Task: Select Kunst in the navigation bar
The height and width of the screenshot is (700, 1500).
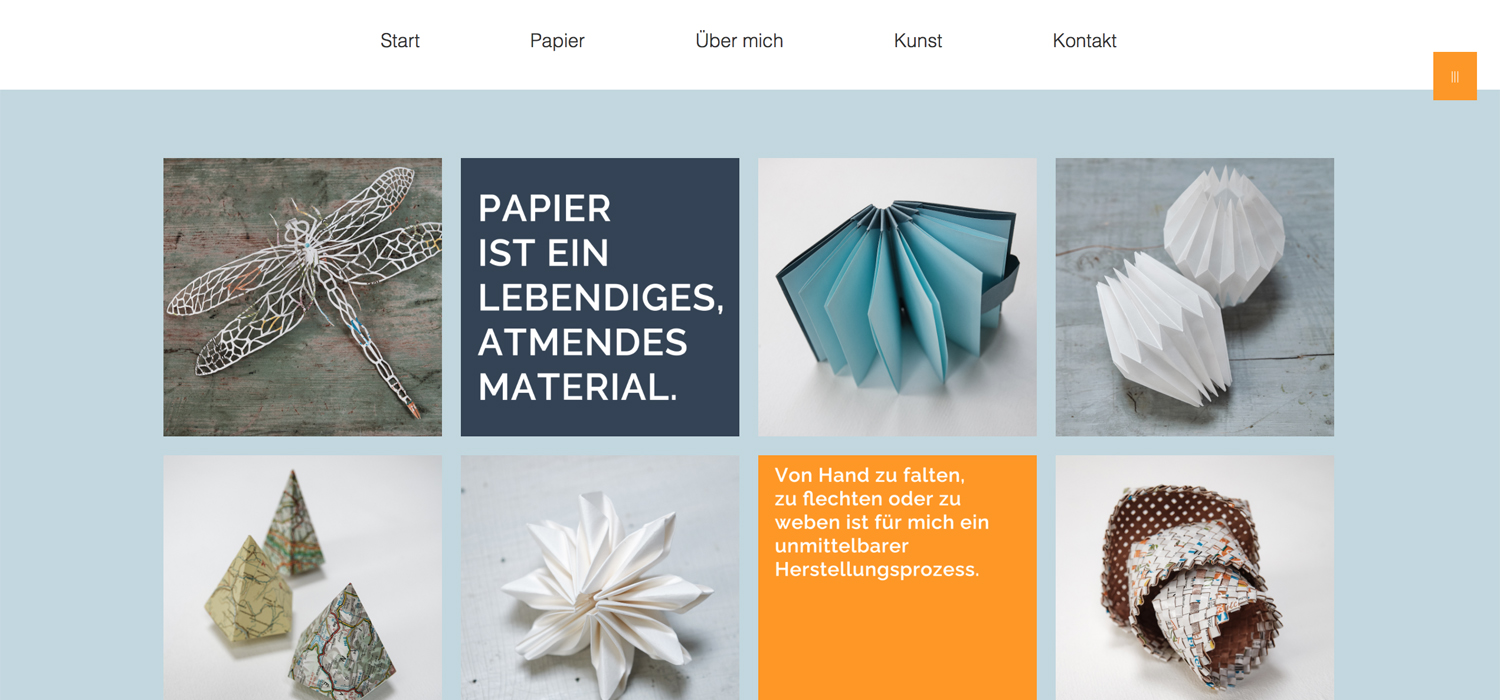Action: coord(917,41)
